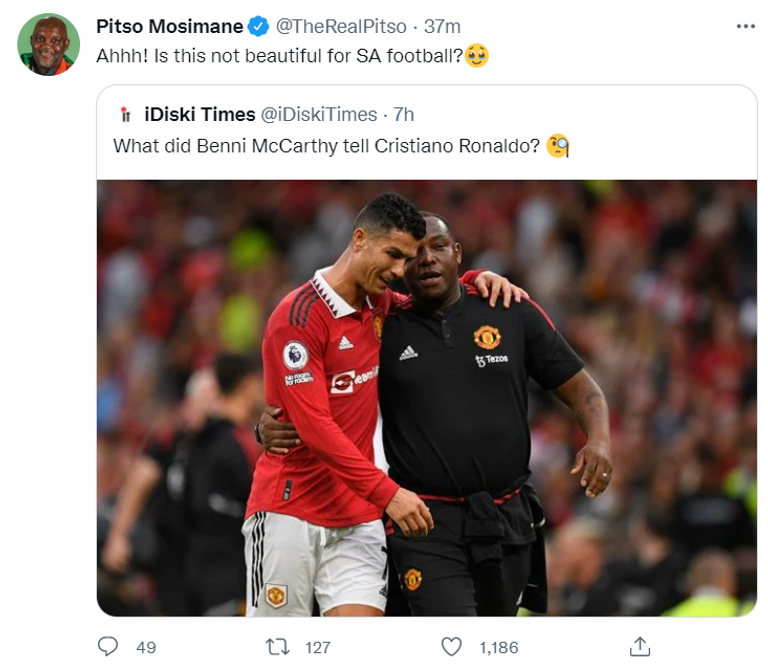Open Pitso Mosimane's profile avatar
This screenshot has width=768, height=670.
[48, 45]
